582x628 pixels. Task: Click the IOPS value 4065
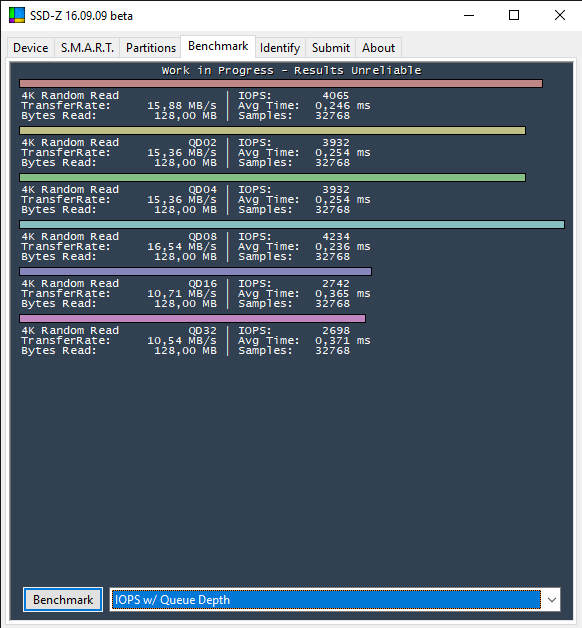(336, 96)
